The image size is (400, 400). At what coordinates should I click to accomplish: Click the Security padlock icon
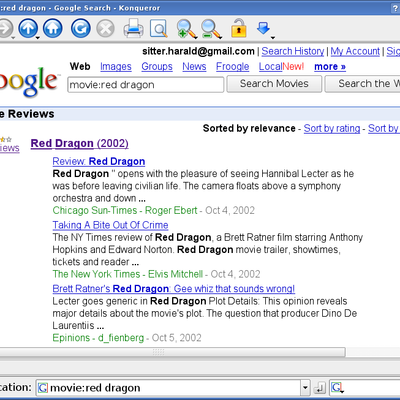click(239, 28)
